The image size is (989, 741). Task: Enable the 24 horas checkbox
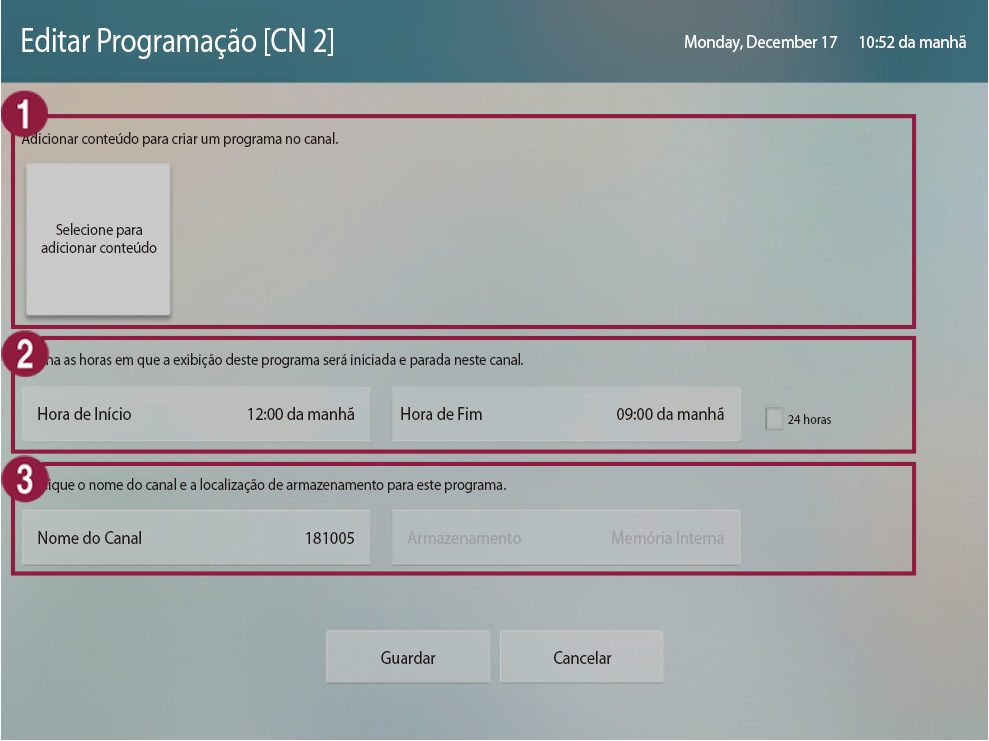774,419
